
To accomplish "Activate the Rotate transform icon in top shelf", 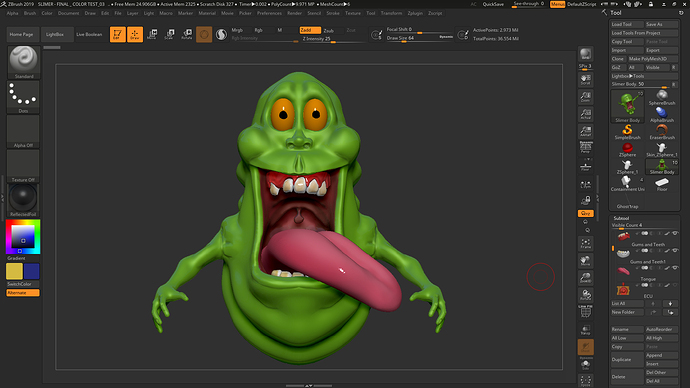I will (187, 34).
